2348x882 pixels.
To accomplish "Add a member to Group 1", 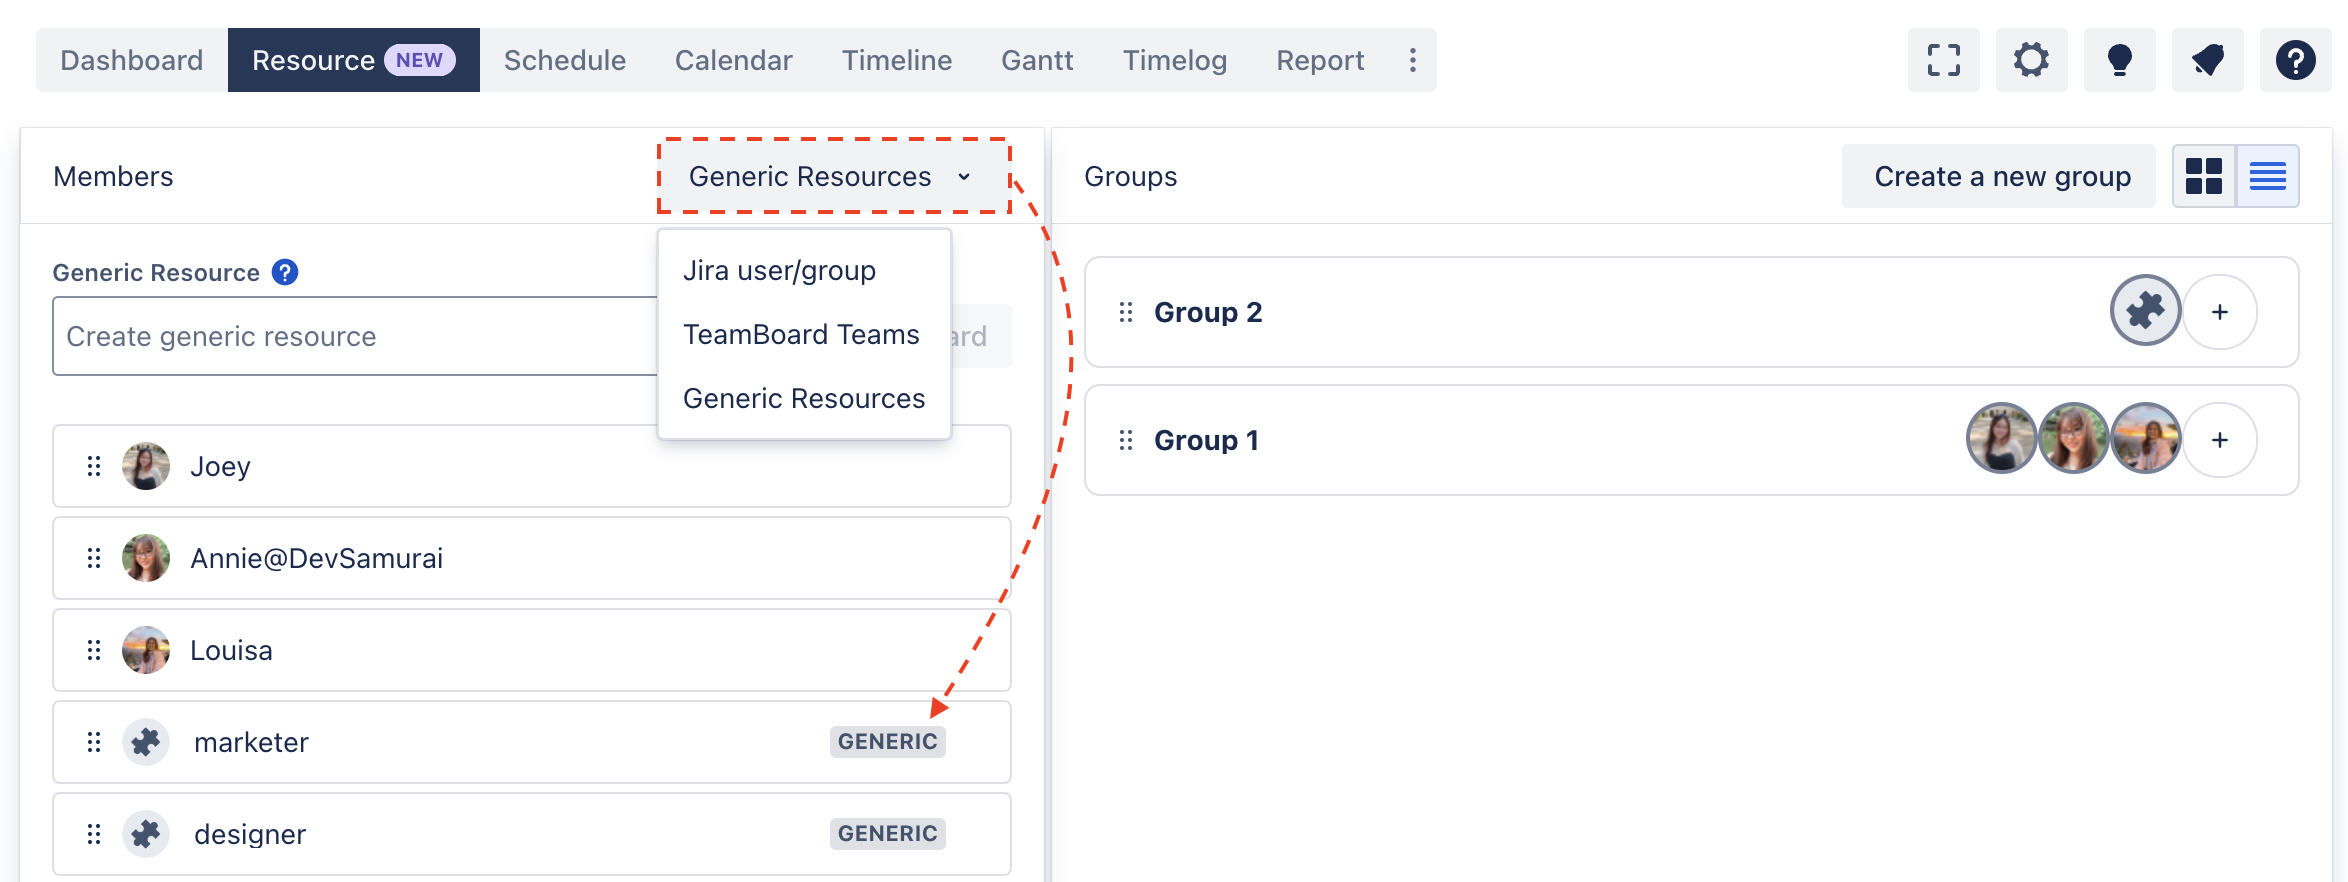I will (2219, 440).
